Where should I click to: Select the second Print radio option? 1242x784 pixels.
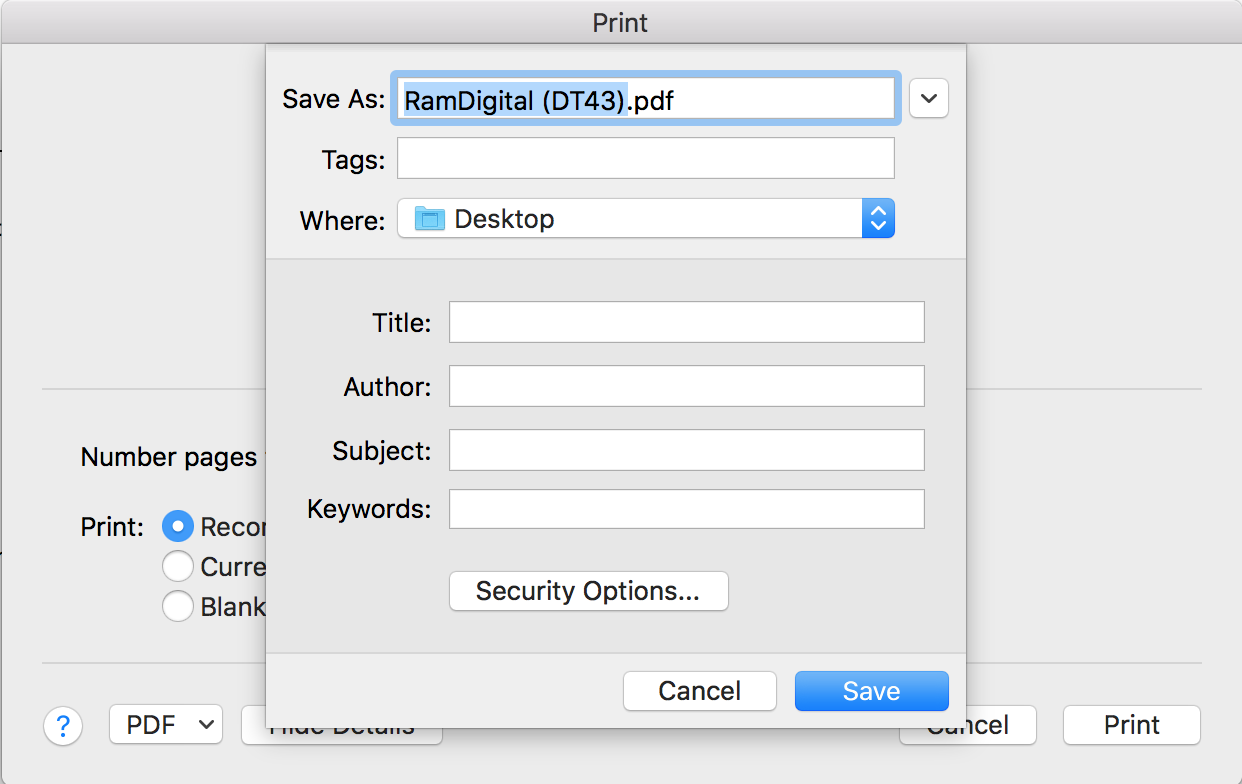pos(178,566)
